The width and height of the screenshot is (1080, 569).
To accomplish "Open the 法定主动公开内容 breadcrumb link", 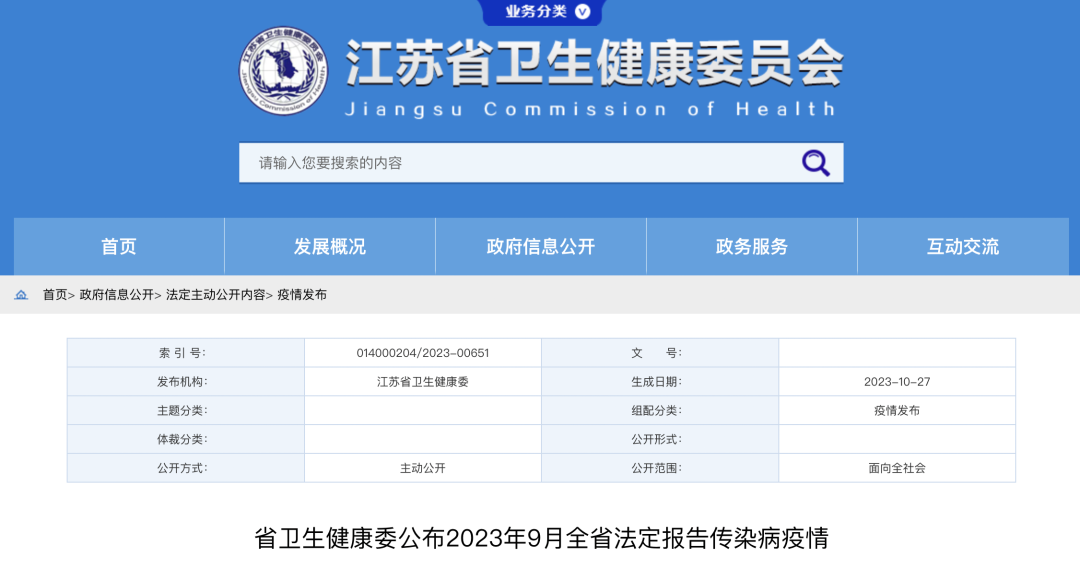I will pyautogui.click(x=216, y=295).
